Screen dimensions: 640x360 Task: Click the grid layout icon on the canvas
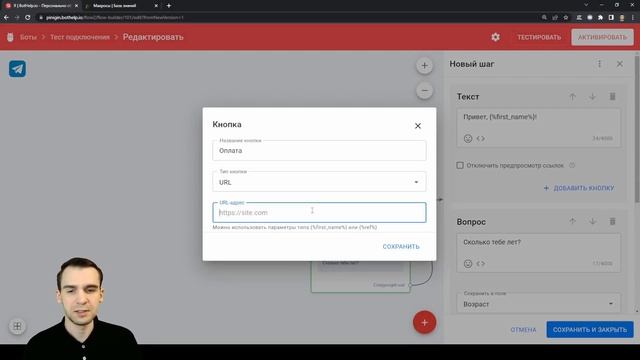(x=17, y=326)
